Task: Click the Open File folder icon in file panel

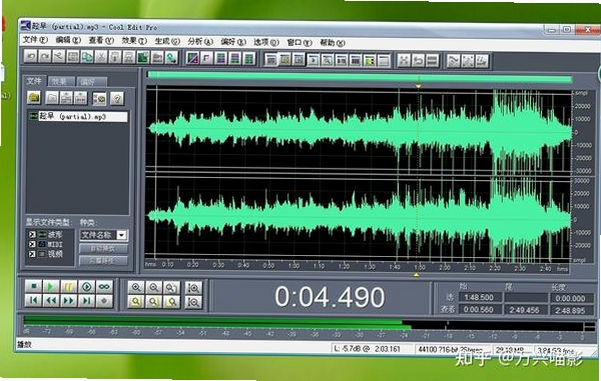Action: point(34,98)
